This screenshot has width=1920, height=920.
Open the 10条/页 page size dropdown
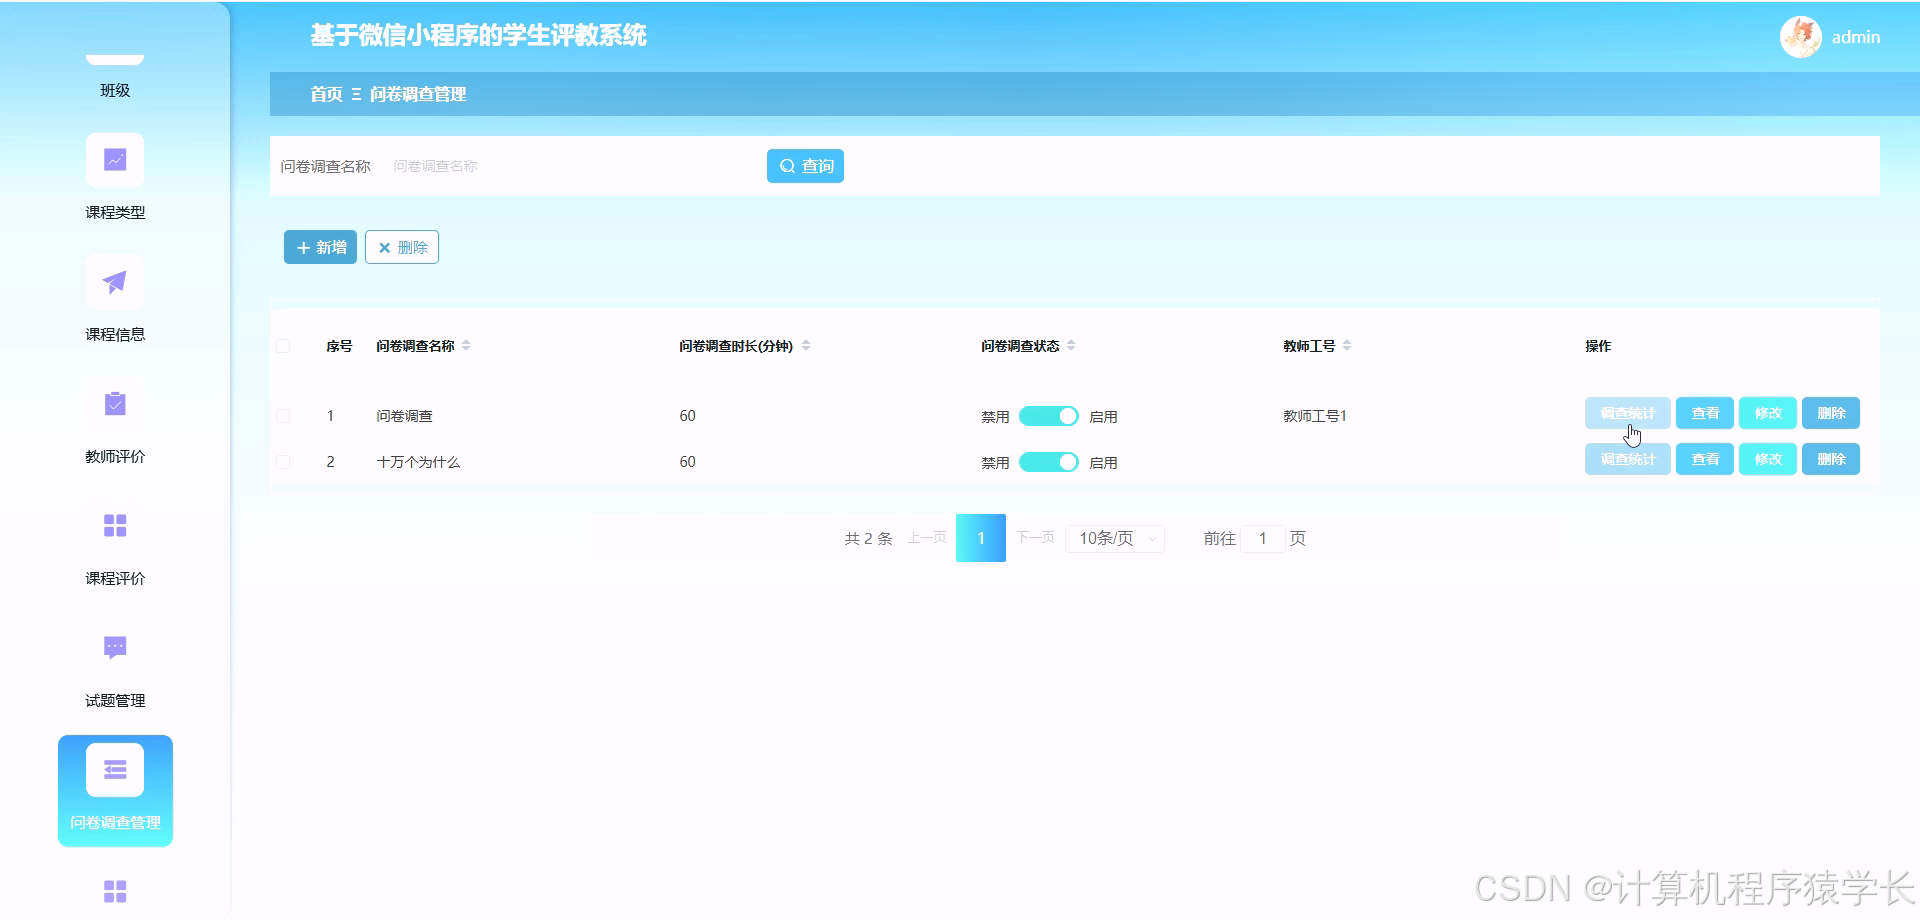(1113, 538)
